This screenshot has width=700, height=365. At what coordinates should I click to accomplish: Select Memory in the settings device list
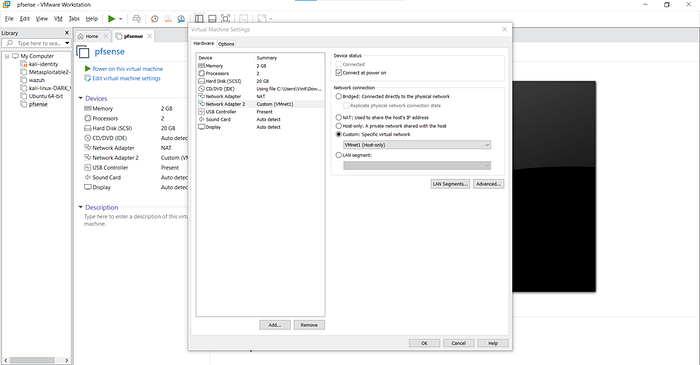point(260,66)
